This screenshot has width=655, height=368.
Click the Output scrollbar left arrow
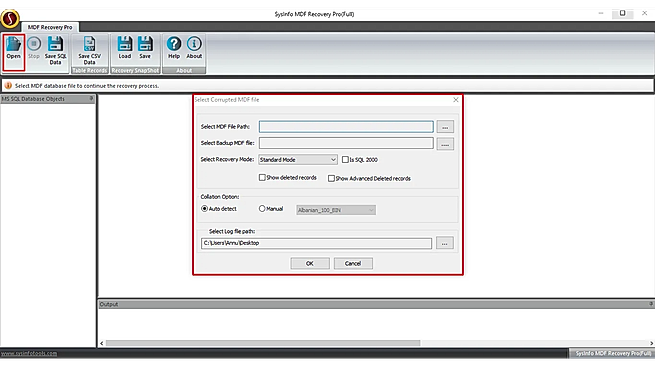point(102,343)
